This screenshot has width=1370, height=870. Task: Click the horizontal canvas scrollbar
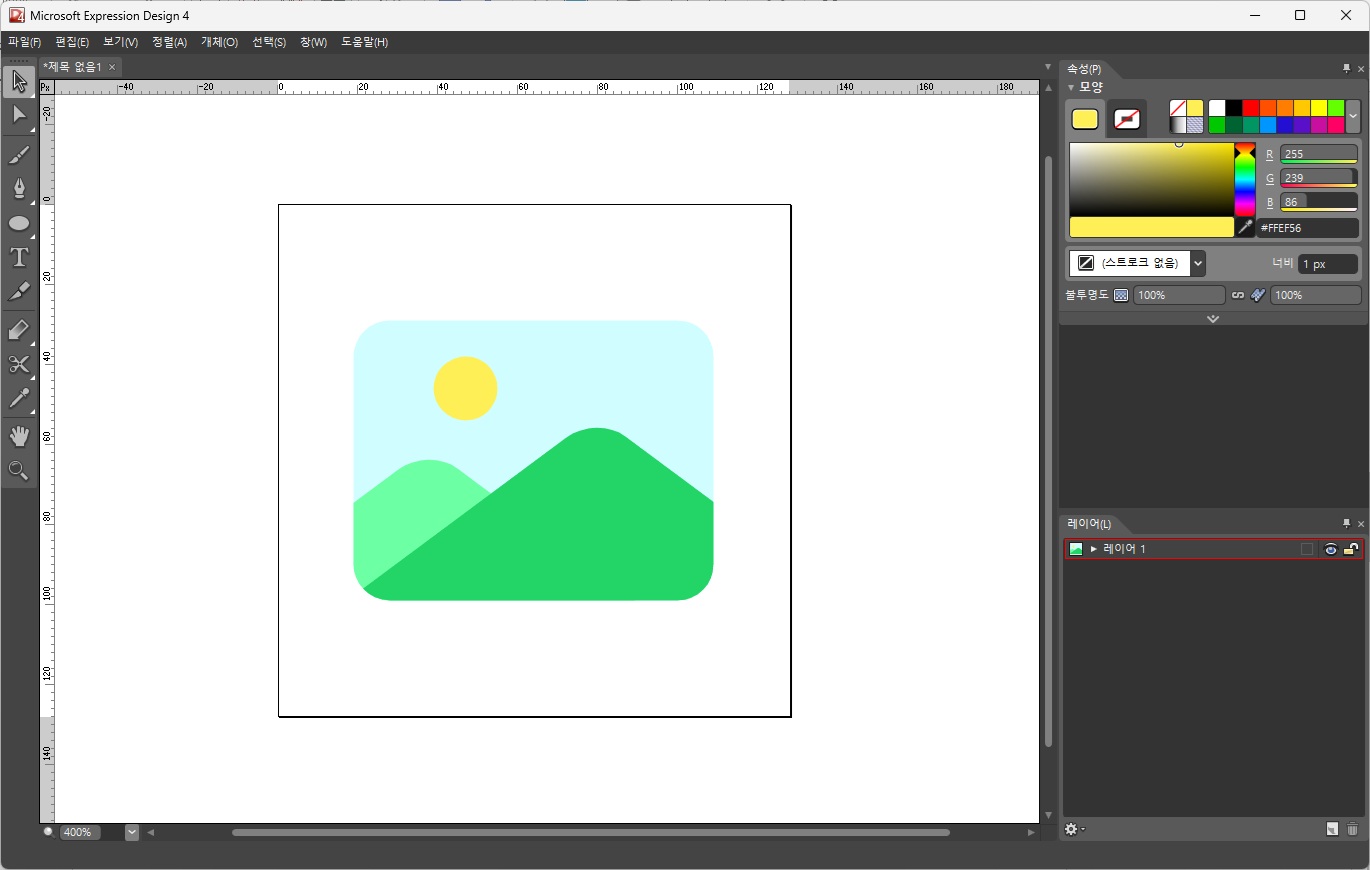[x=591, y=832]
